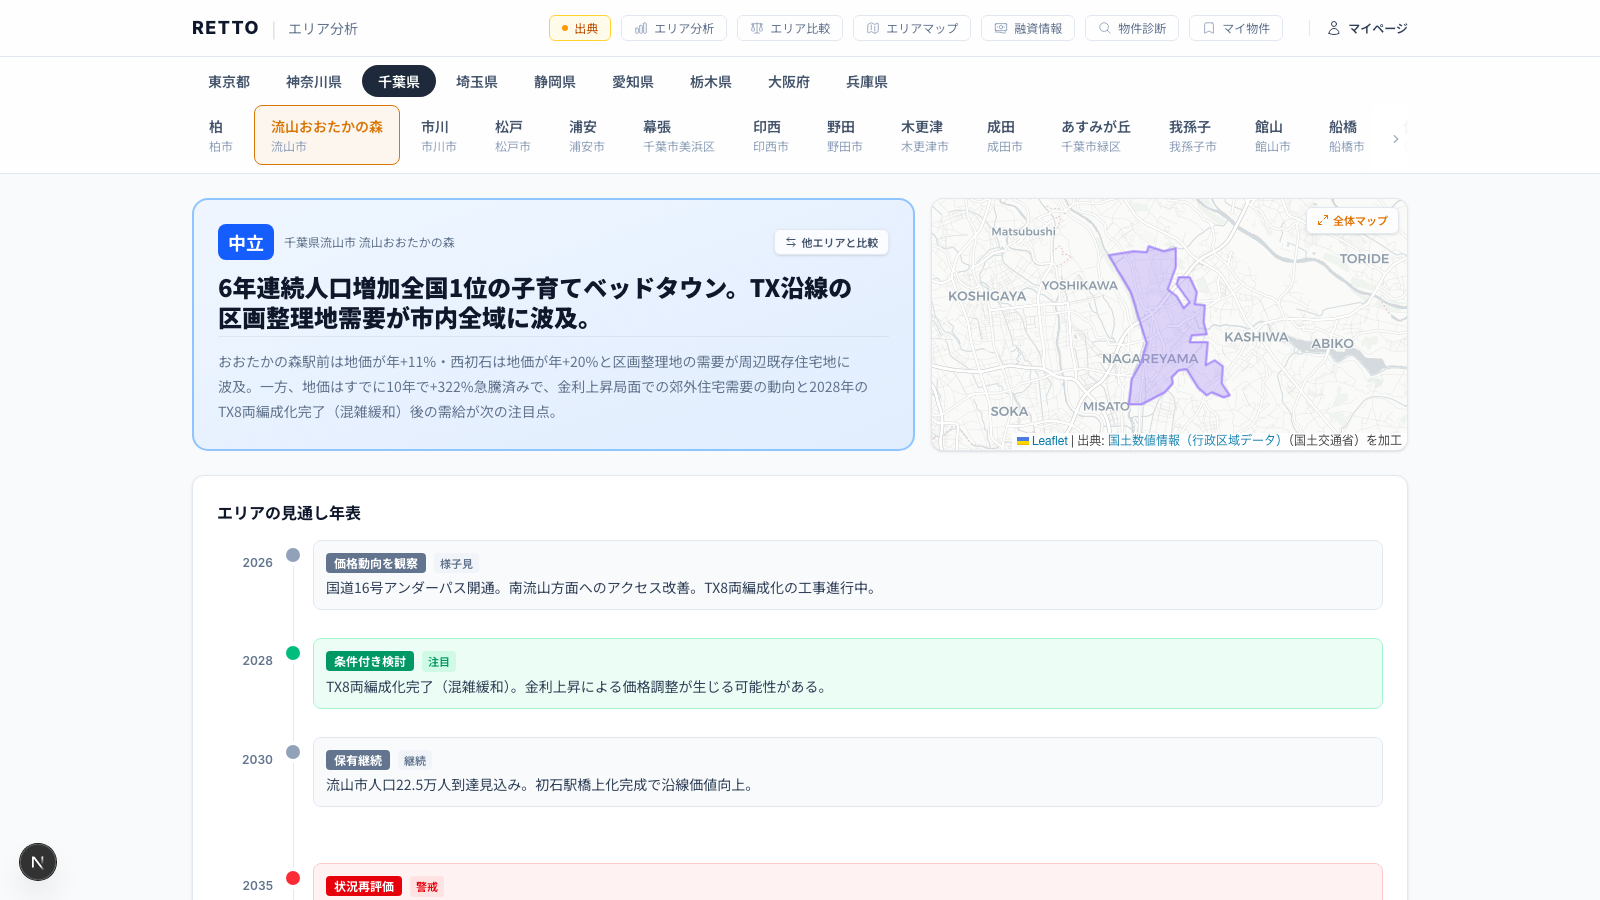Screen dimensions: 1600x900
Task: Choose the 市川 area
Action: (439, 135)
